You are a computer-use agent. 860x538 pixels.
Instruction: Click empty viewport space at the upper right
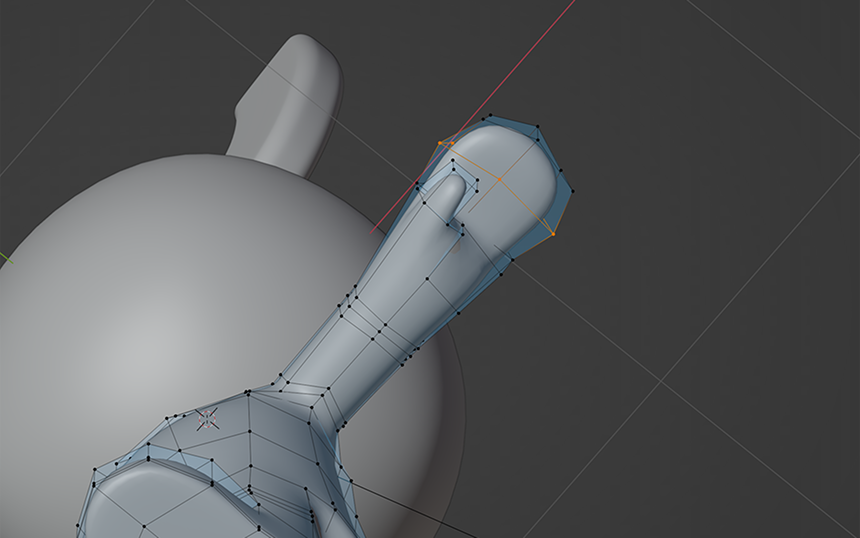[x=760, y=80]
